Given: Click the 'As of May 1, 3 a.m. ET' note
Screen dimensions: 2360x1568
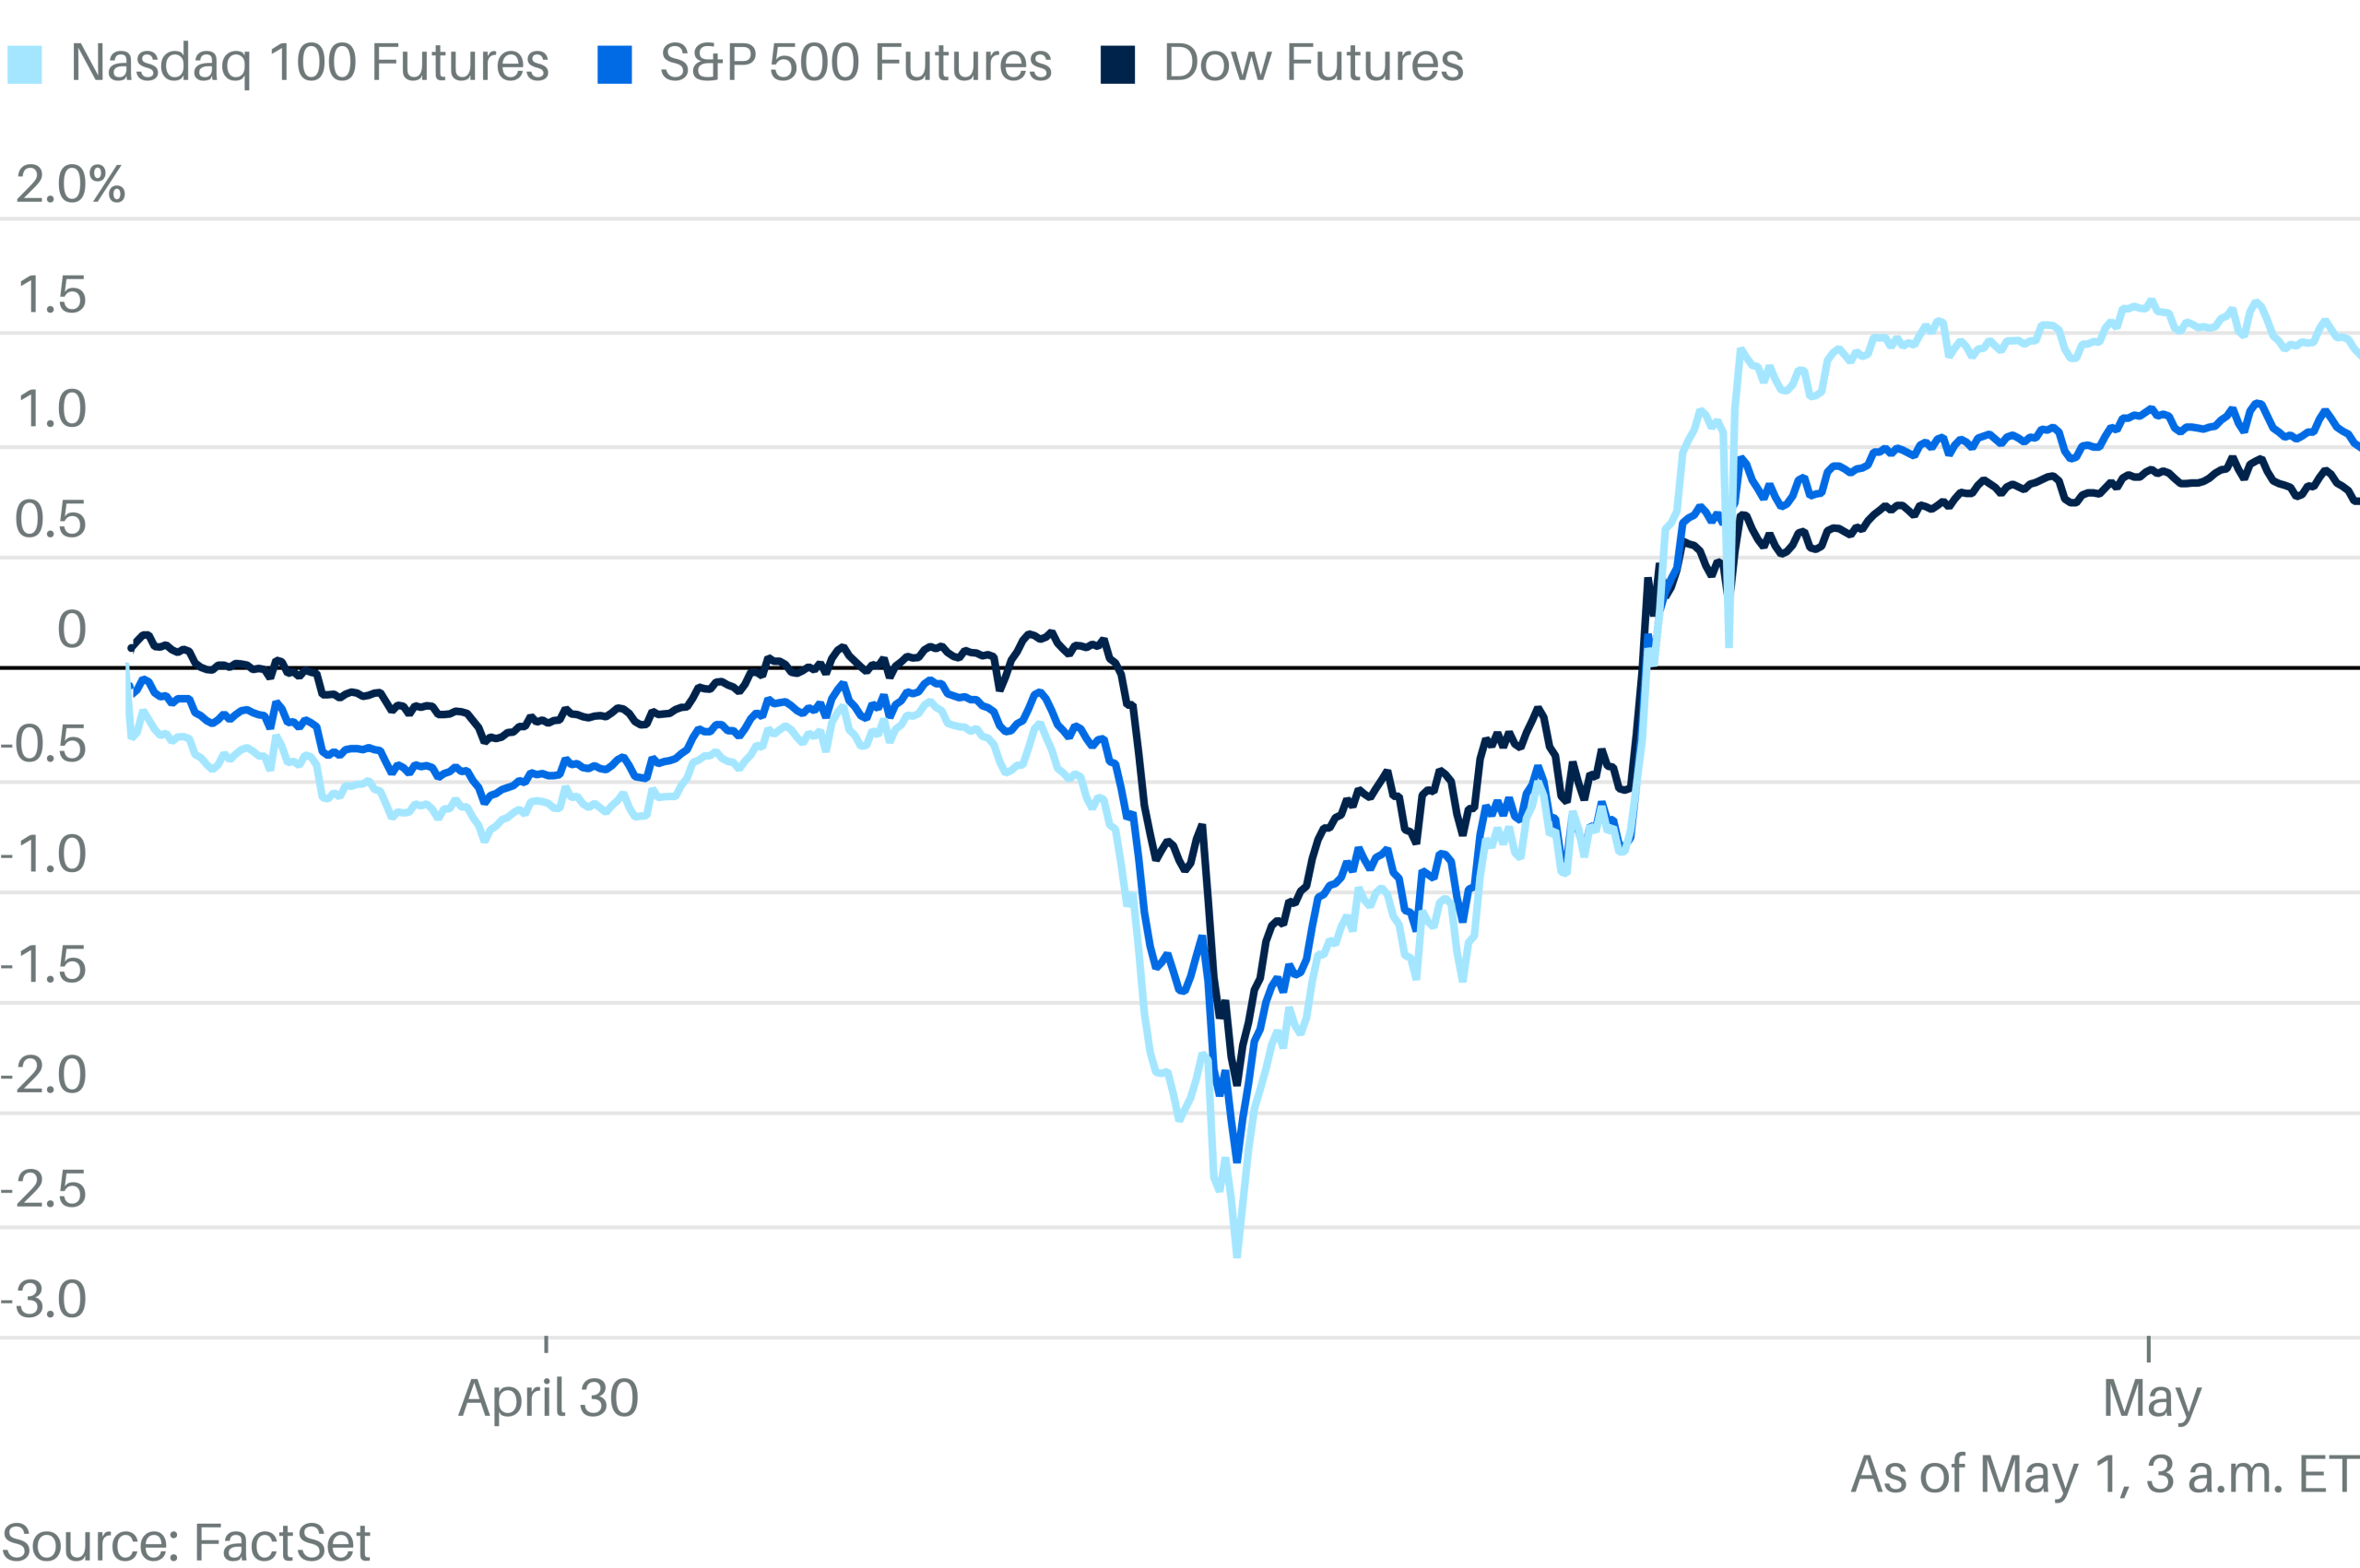Looking at the screenshot, I should click(2104, 1474).
